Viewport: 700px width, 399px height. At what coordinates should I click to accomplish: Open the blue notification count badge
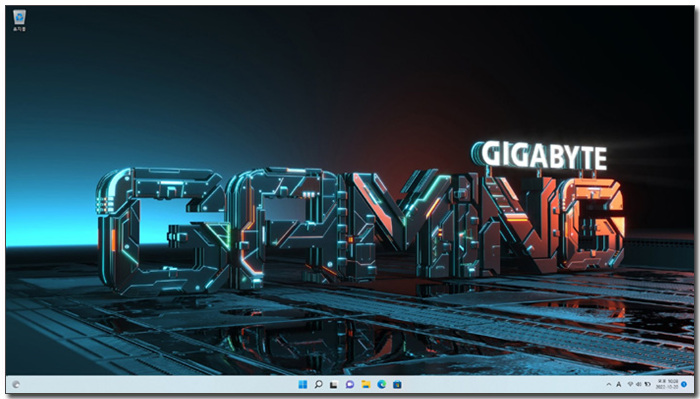(x=684, y=384)
